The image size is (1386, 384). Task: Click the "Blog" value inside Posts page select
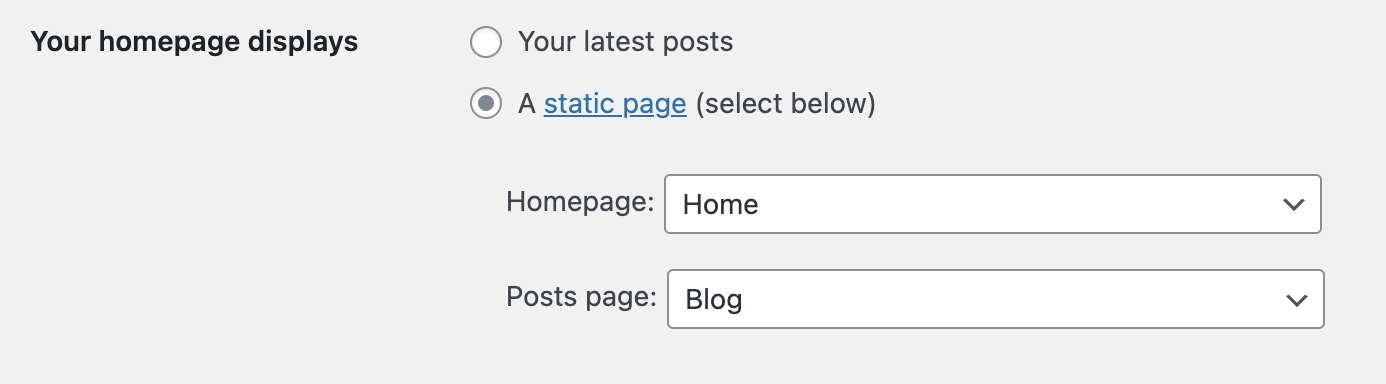point(714,299)
